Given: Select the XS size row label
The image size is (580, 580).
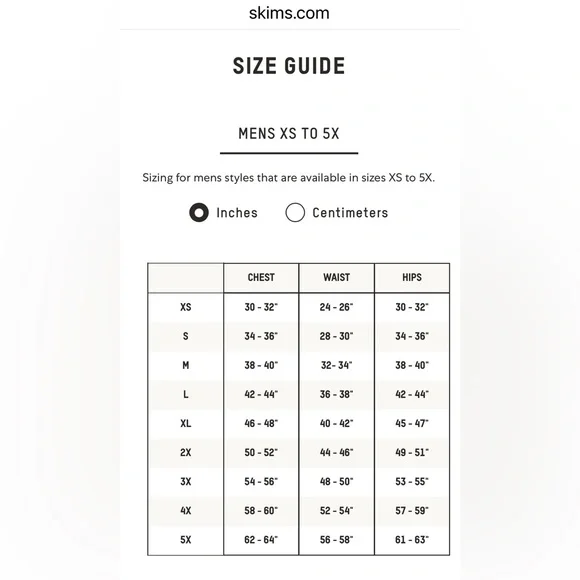Looking at the screenshot, I should click(186, 307).
